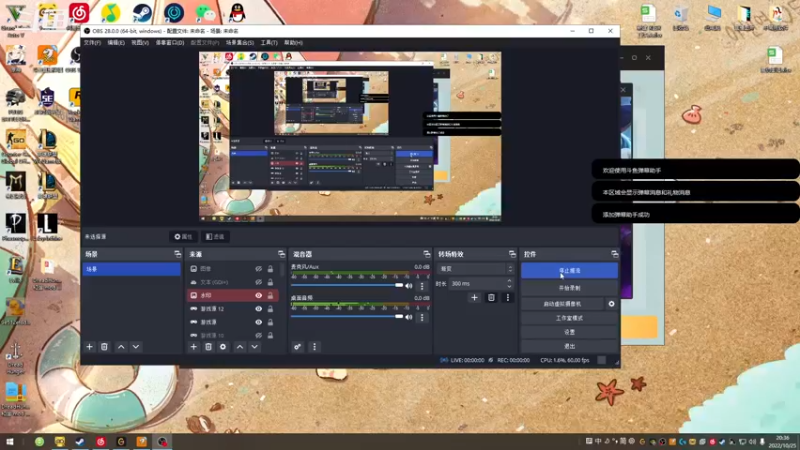Open the Windows Start menu
This screenshot has height=450, width=800.
point(9,442)
